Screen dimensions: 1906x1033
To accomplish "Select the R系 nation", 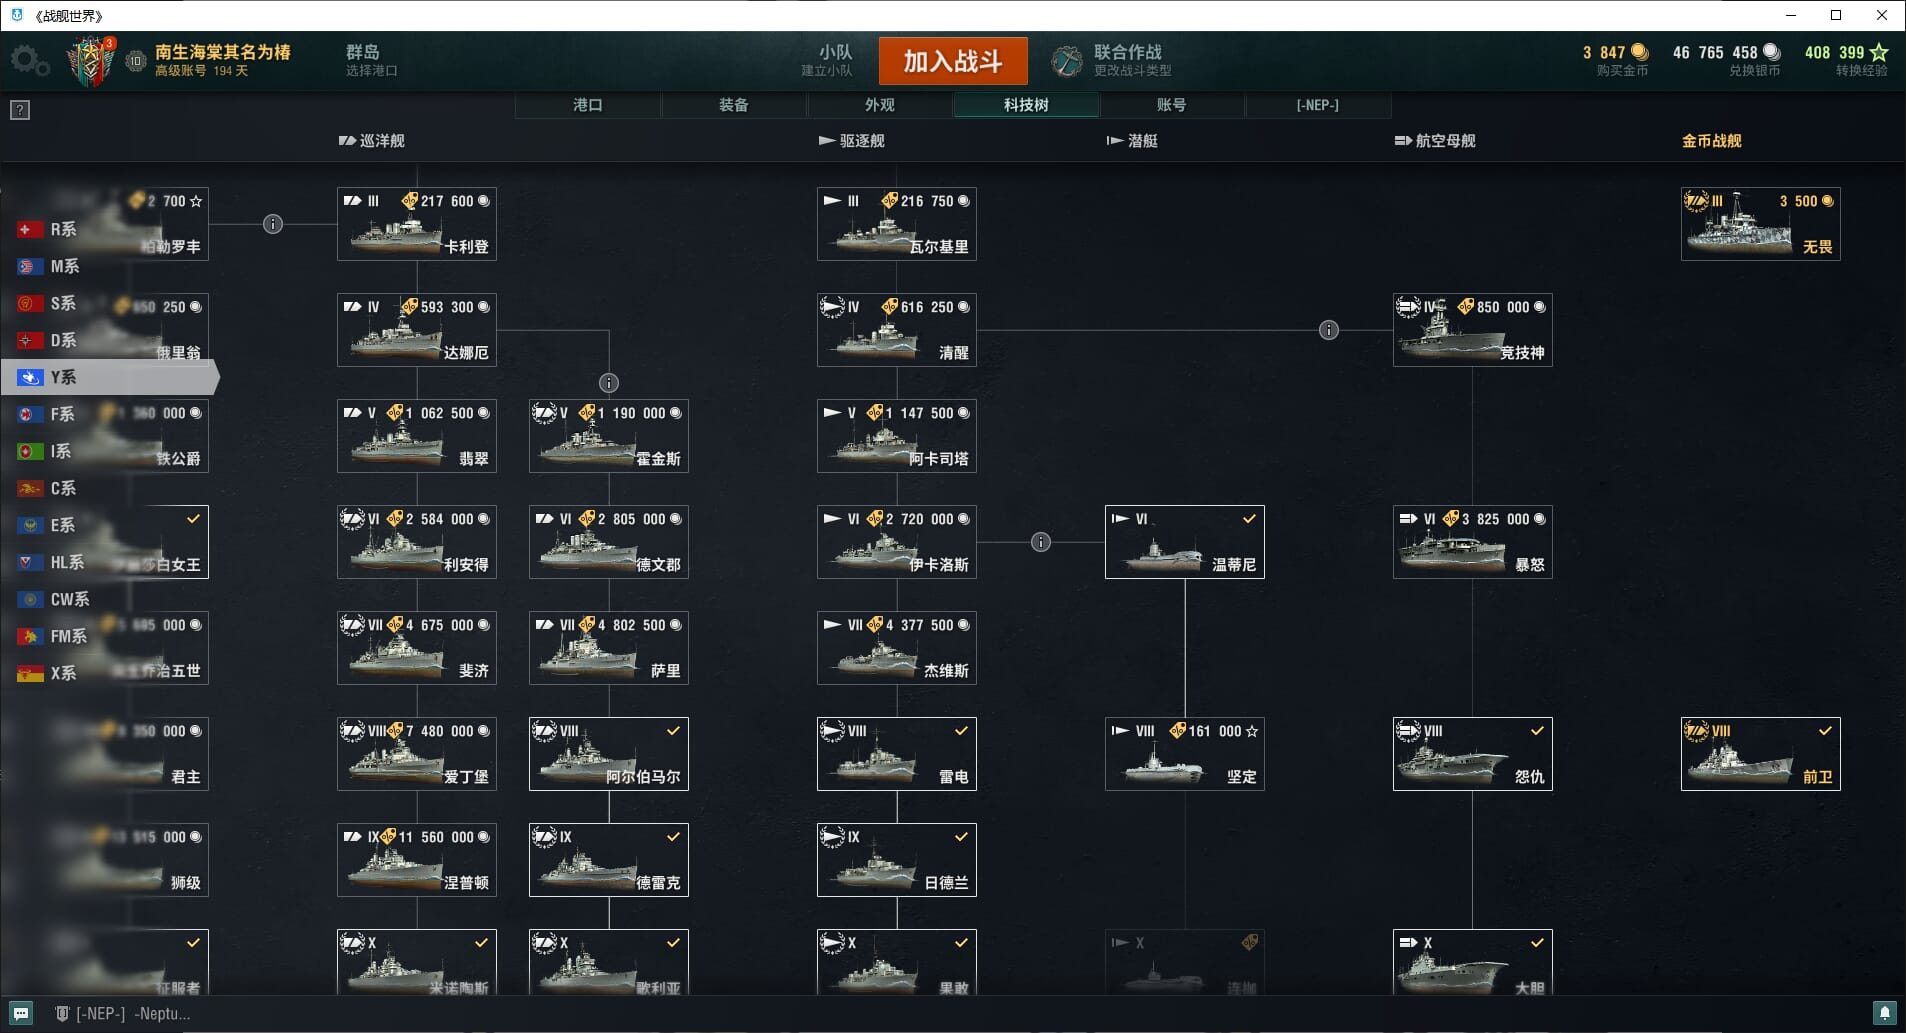I will coord(63,229).
